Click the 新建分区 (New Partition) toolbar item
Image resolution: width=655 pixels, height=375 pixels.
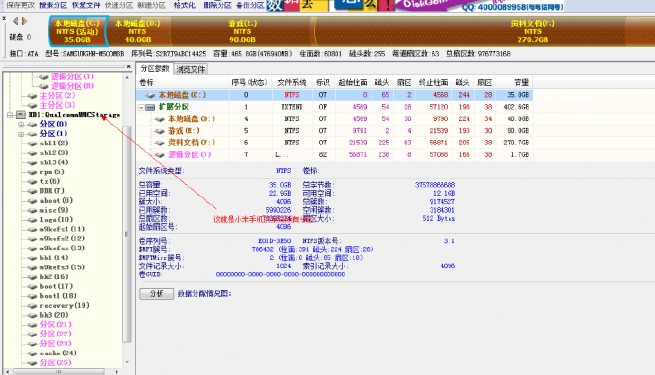[151, 5]
